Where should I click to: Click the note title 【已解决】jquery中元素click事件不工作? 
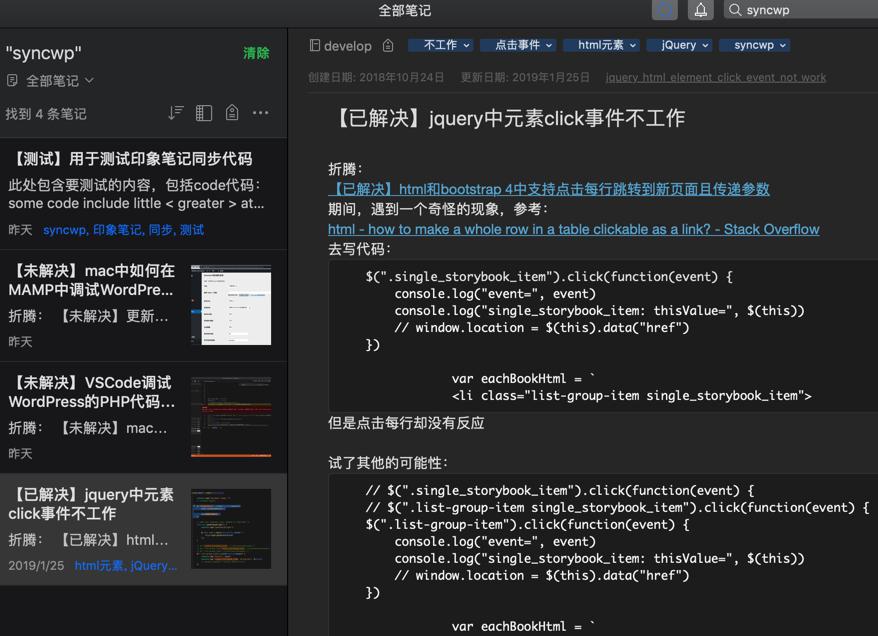click(x=508, y=118)
